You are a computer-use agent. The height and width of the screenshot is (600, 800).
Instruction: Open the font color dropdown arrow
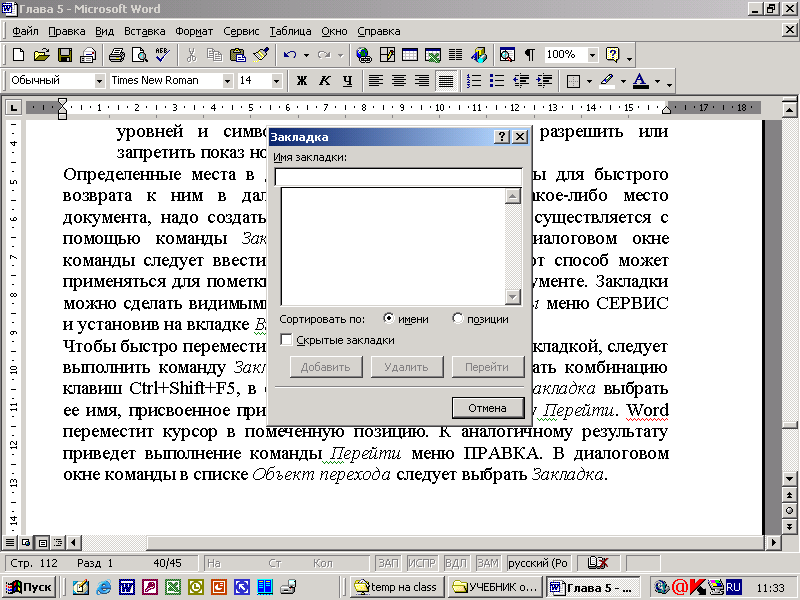[x=657, y=81]
